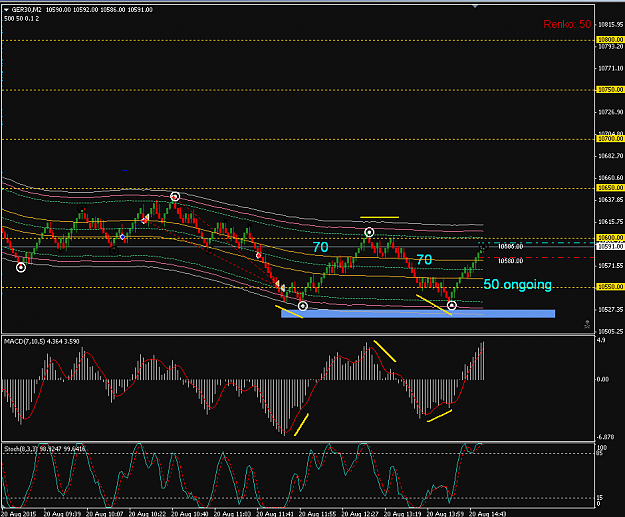
Task: Click the chart shift triangle on the top edge
Action: 475,6
